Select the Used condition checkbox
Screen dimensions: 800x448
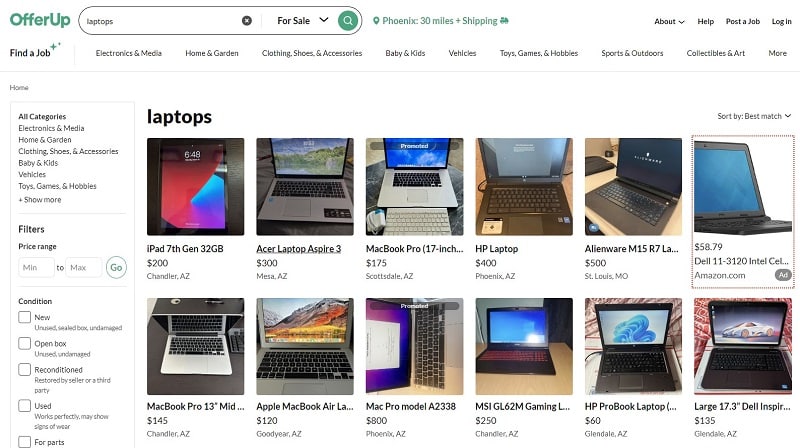[x=24, y=406]
